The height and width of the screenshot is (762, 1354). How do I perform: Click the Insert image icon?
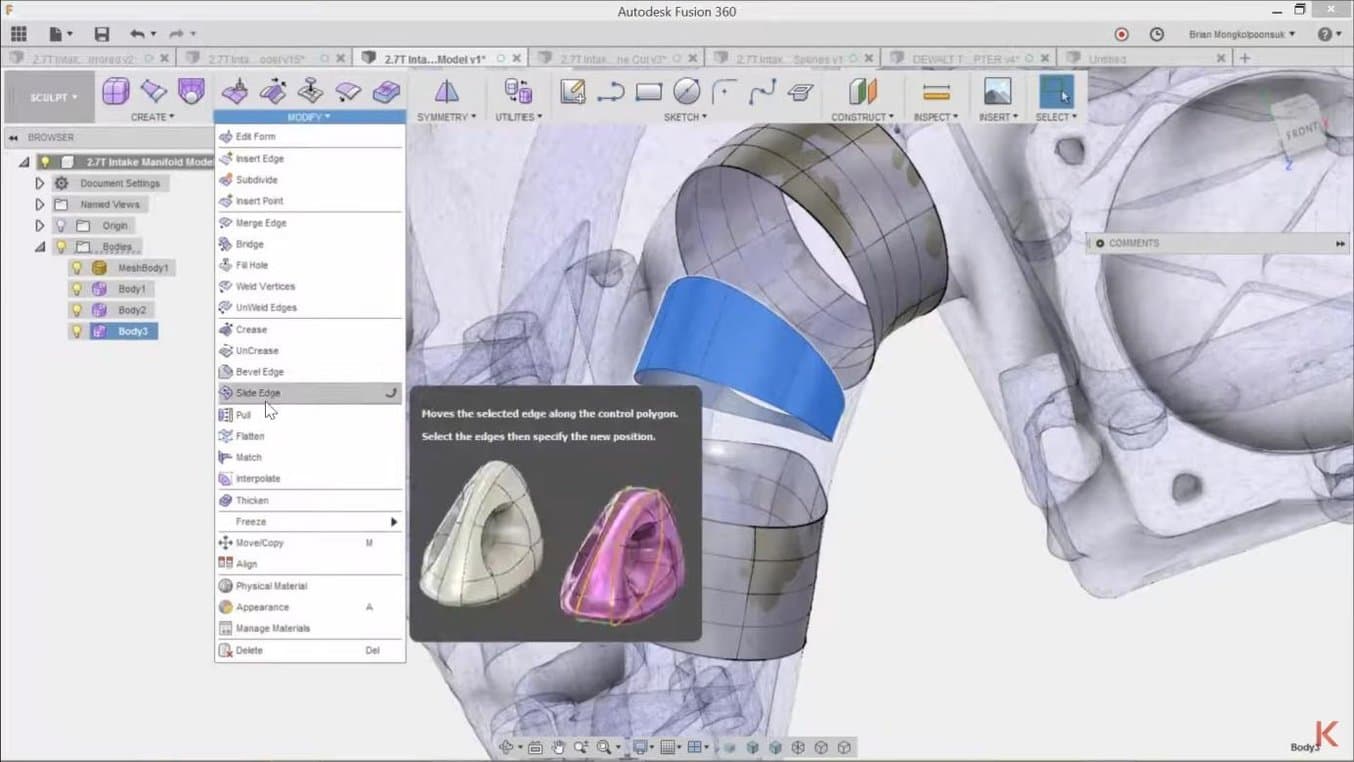click(997, 92)
